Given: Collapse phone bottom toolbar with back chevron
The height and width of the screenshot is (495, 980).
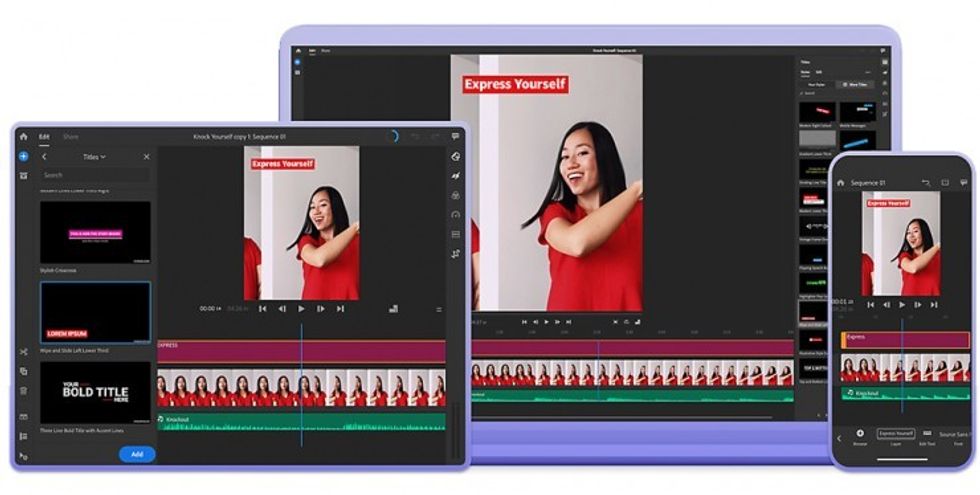Looking at the screenshot, I should tap(839, 438).
